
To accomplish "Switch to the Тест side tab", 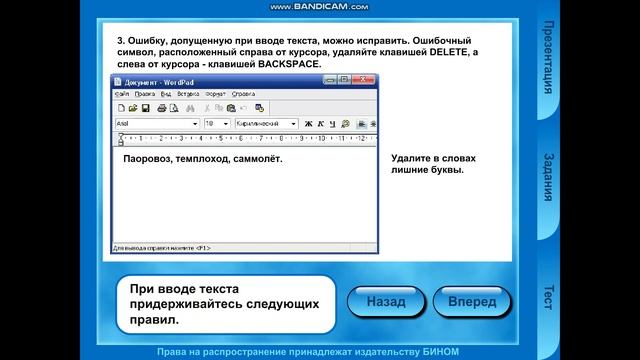I will [x=549, y=297].
